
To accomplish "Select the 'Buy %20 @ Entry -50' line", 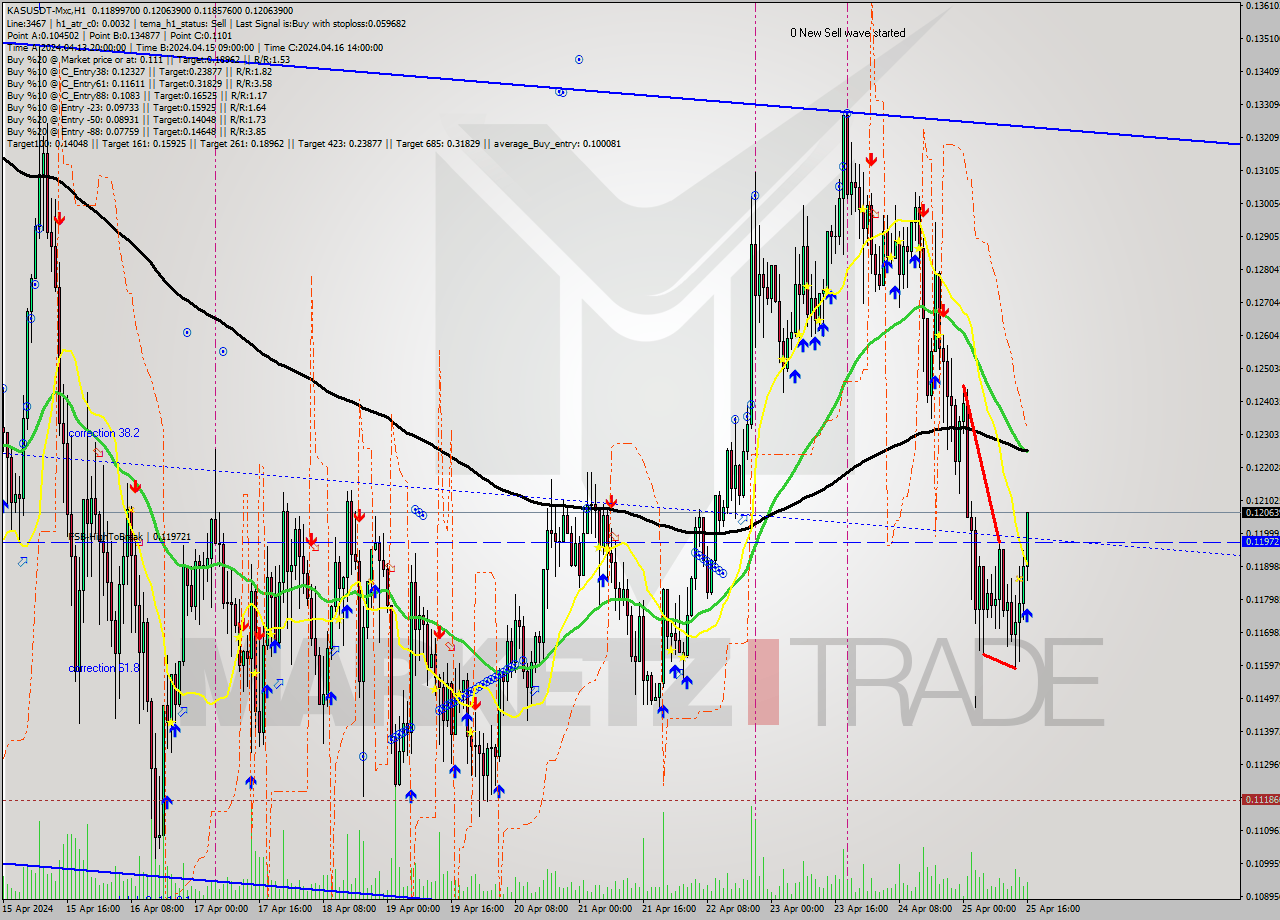I will point(136,119).
